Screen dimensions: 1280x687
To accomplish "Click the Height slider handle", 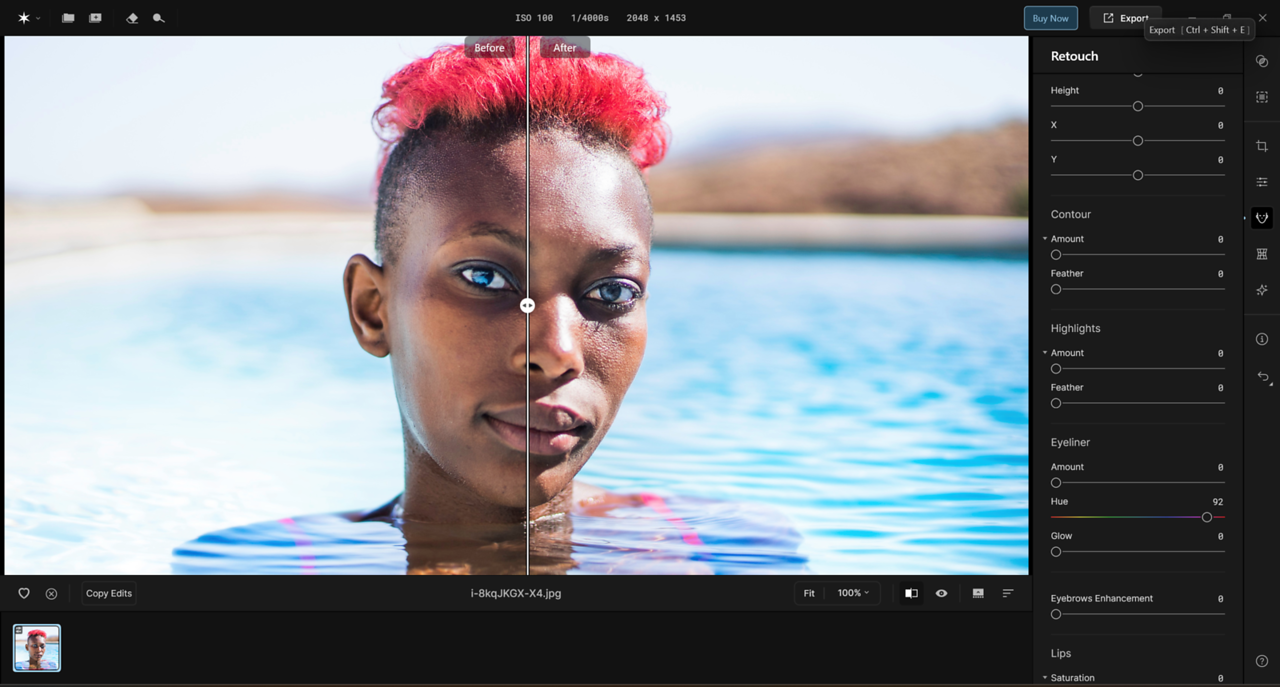I will click(1138, 106).
